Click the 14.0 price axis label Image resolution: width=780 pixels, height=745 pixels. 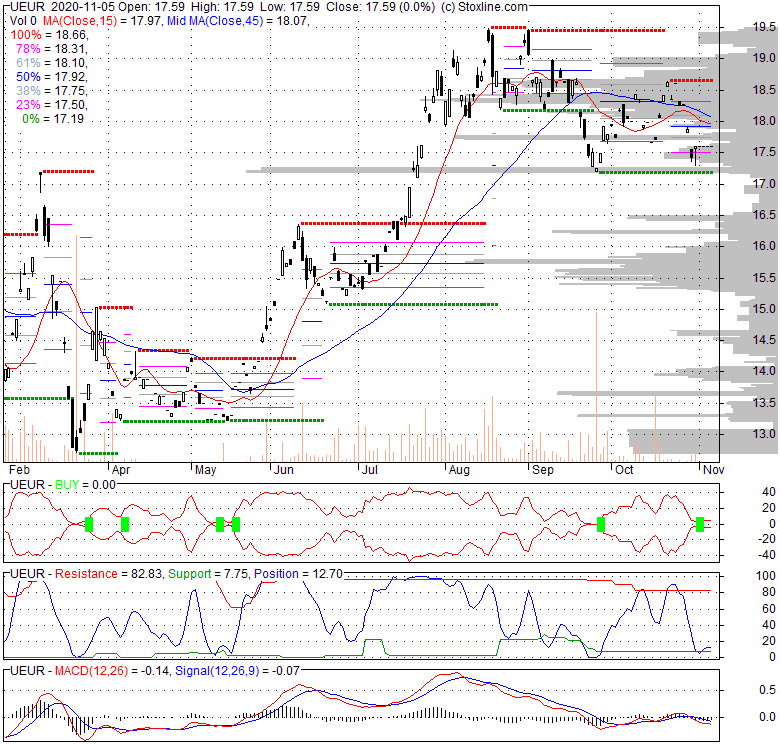click(x=764, y=371)
